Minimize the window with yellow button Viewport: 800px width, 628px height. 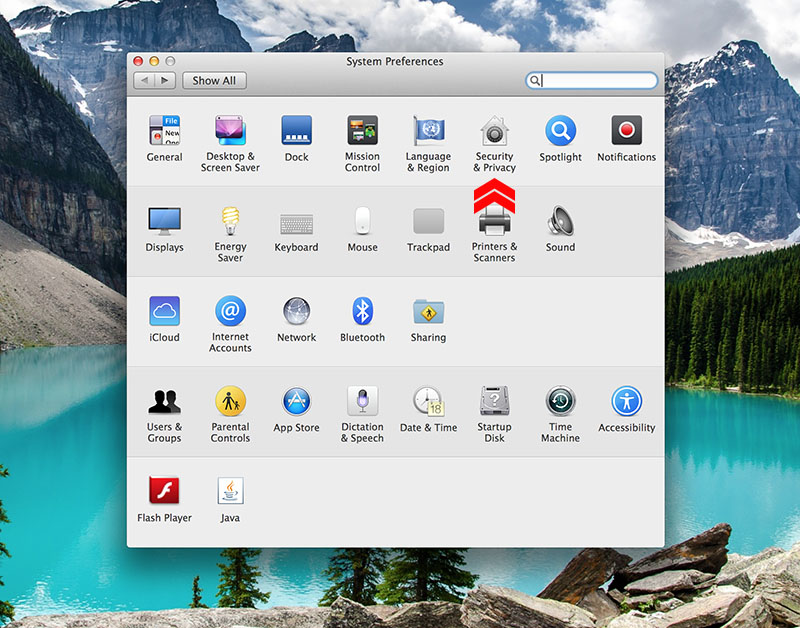tap(154, 61)
